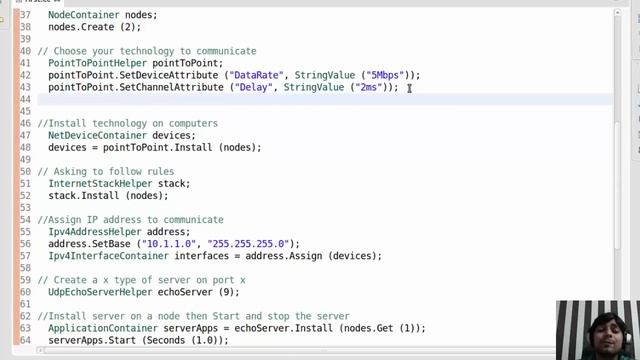Click "Ipv4InterfaceContainer" type name

(x=108, y=256)
